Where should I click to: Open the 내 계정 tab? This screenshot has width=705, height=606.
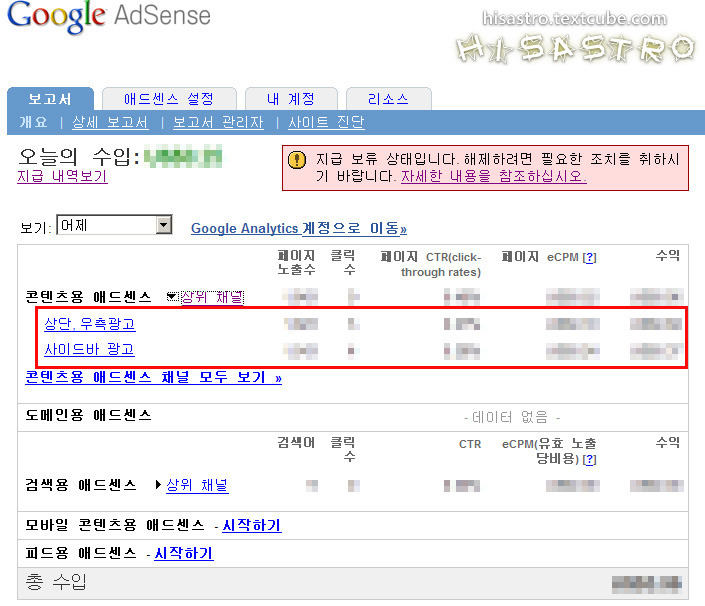pyautogui.click(x=291, y=99)
